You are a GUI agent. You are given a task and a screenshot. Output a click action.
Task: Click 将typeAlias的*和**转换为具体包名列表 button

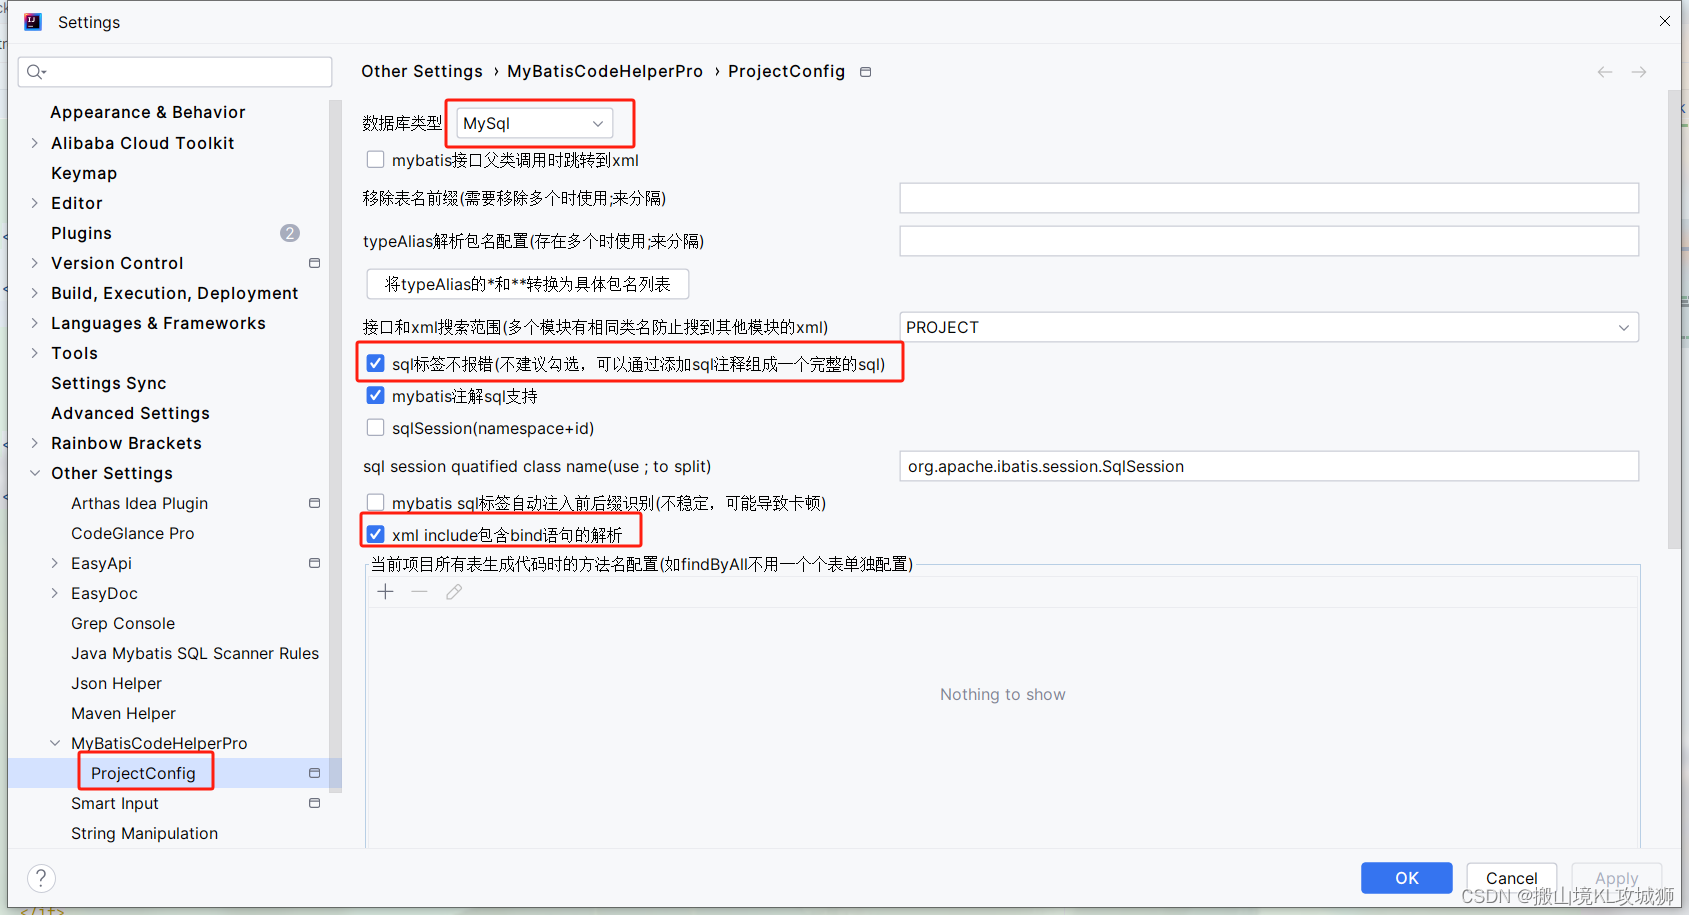[x=527, y=284]
